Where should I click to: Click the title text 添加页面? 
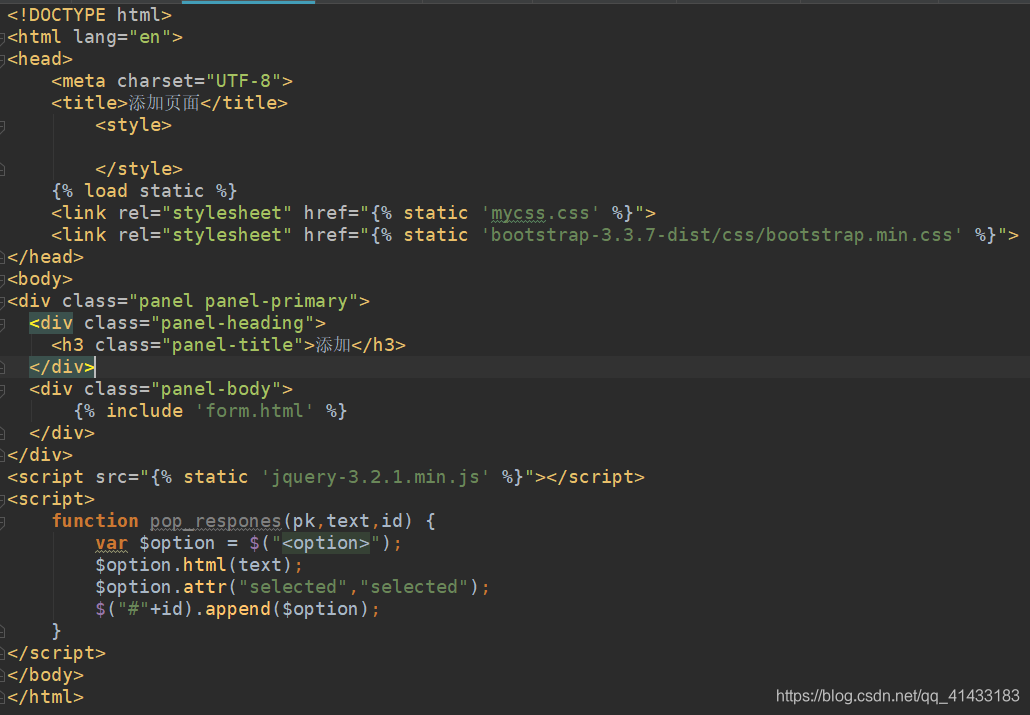coord(164,103)
